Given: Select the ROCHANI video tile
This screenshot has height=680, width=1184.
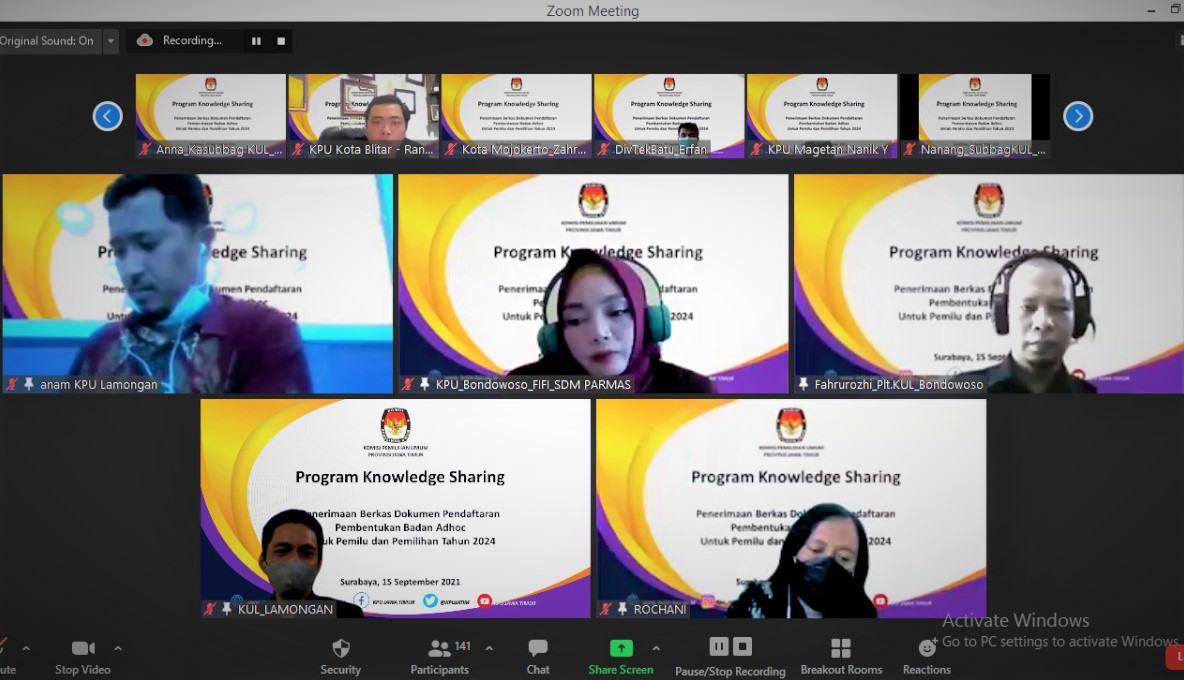Looking at the screenshot, I should pyautogui.click(x=790, y=508).
